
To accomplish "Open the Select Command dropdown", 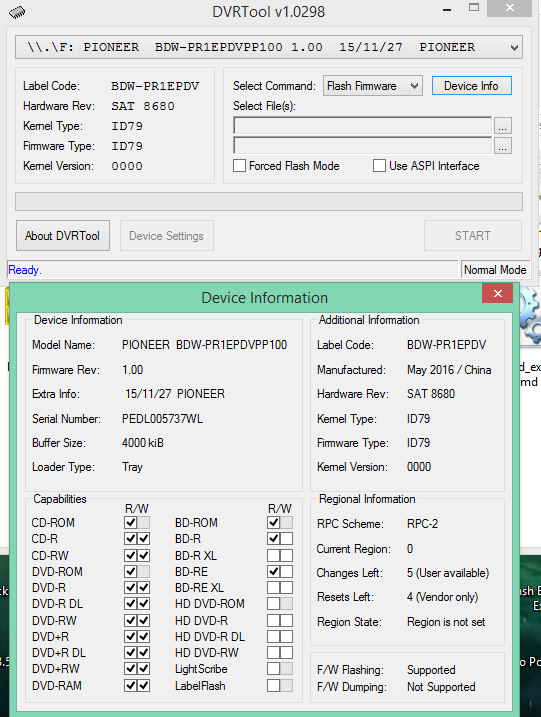I will [373, 86].
